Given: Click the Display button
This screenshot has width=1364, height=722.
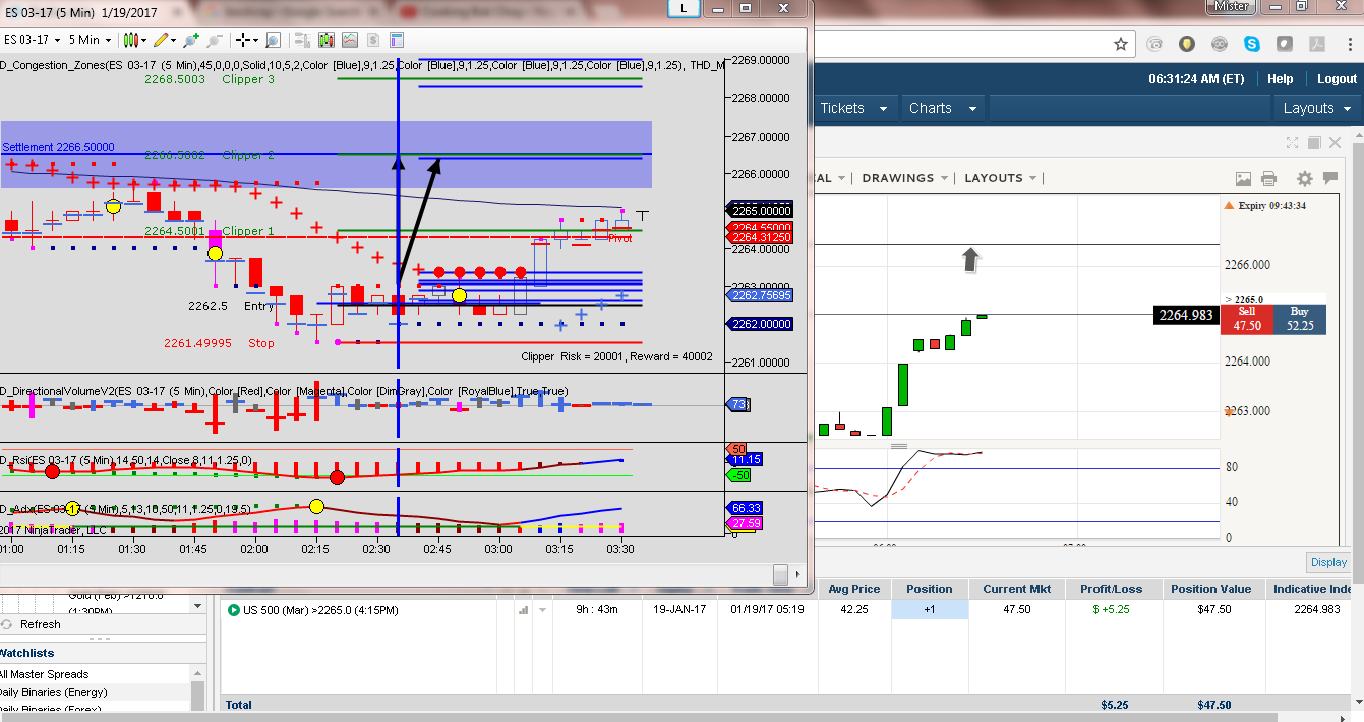Looking at the screenshot, I should pyautogui.click(x=1329, y=562).
